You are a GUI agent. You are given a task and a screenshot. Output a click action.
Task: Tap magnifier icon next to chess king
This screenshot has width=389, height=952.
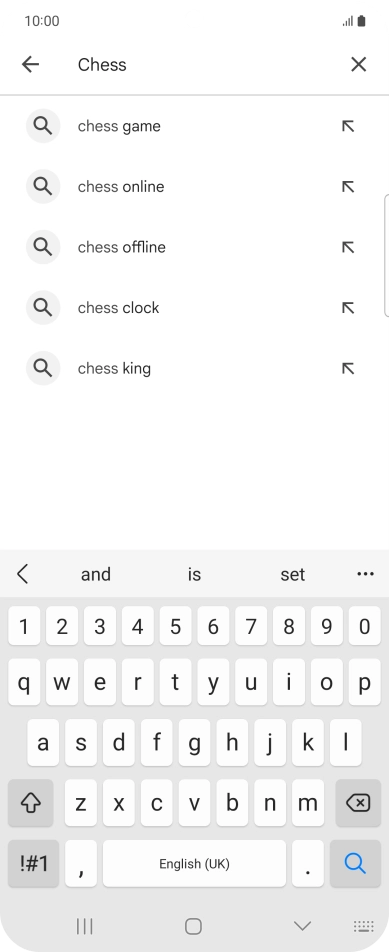pyautogui.click(x=42, y=368)
